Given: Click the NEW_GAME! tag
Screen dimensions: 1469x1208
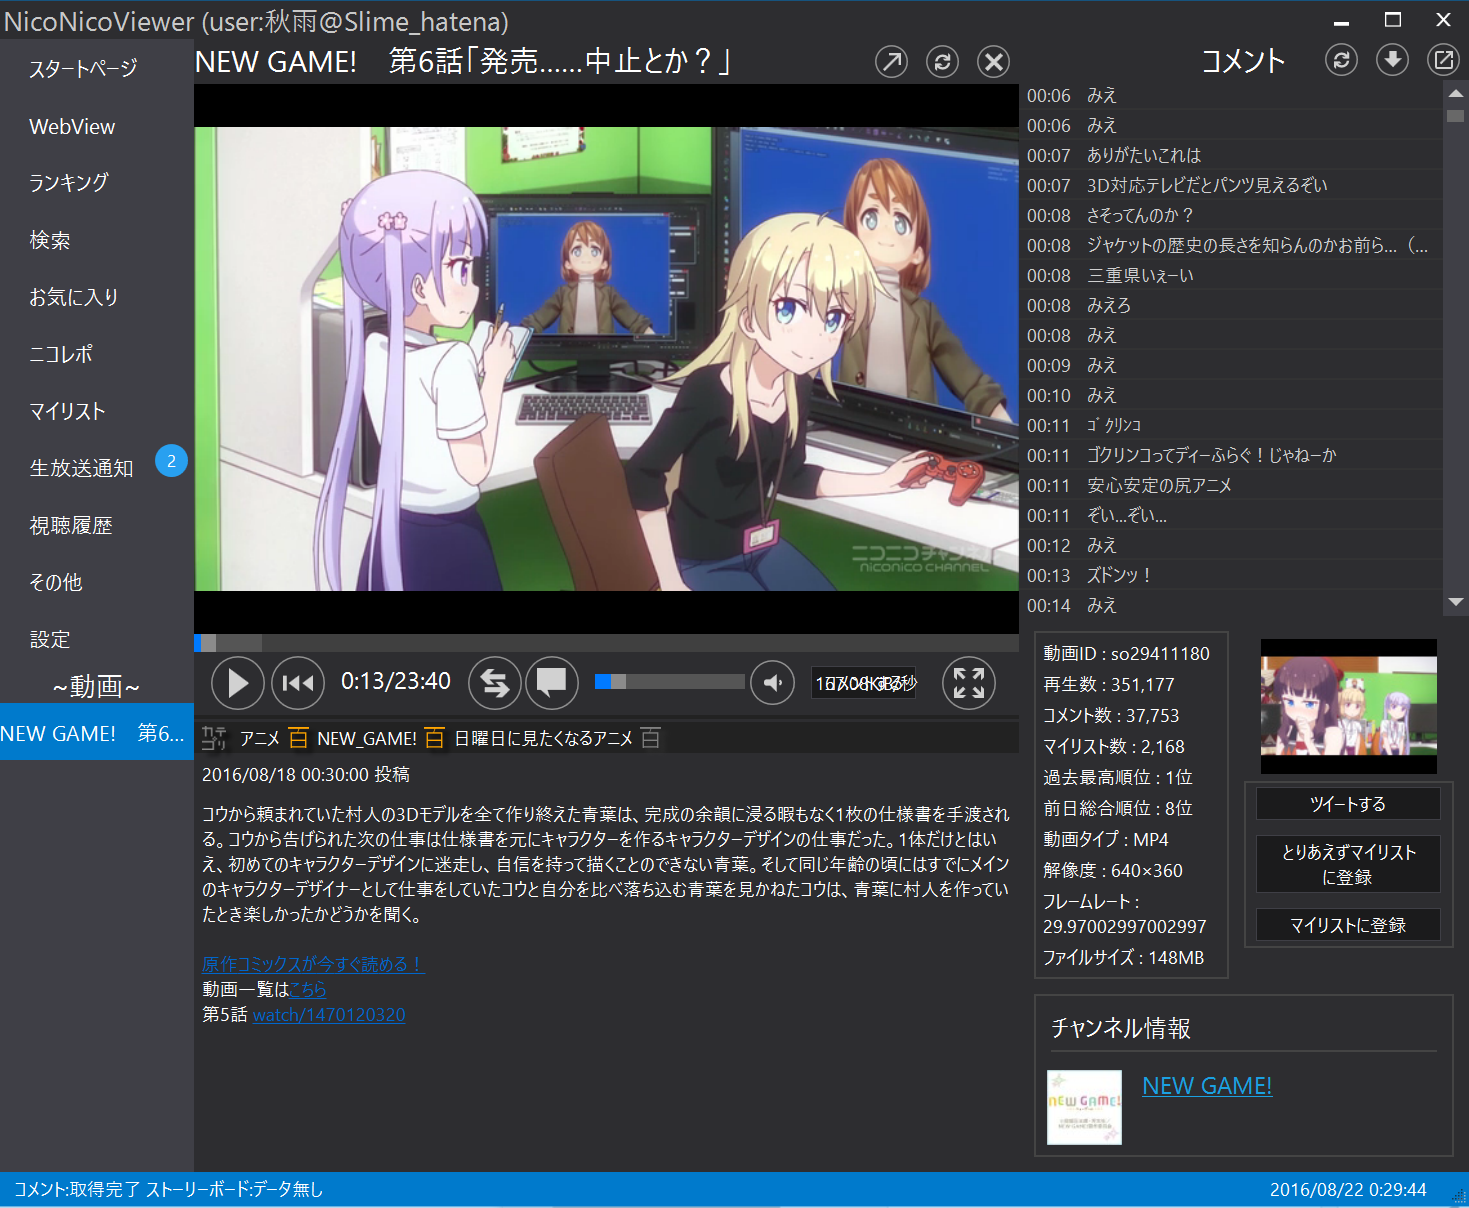Looking at the screenshot, I should (366, 738).
